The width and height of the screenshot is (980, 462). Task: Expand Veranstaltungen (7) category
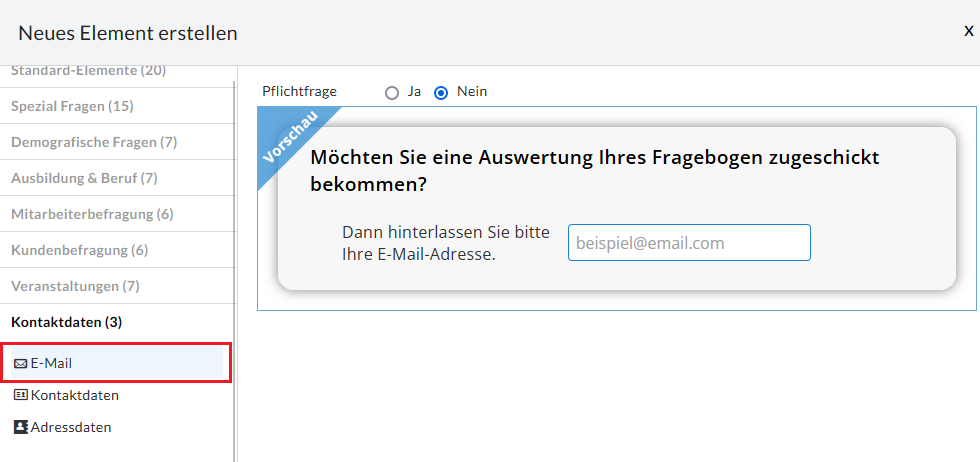pyautogui.click(x=75, y=286)
